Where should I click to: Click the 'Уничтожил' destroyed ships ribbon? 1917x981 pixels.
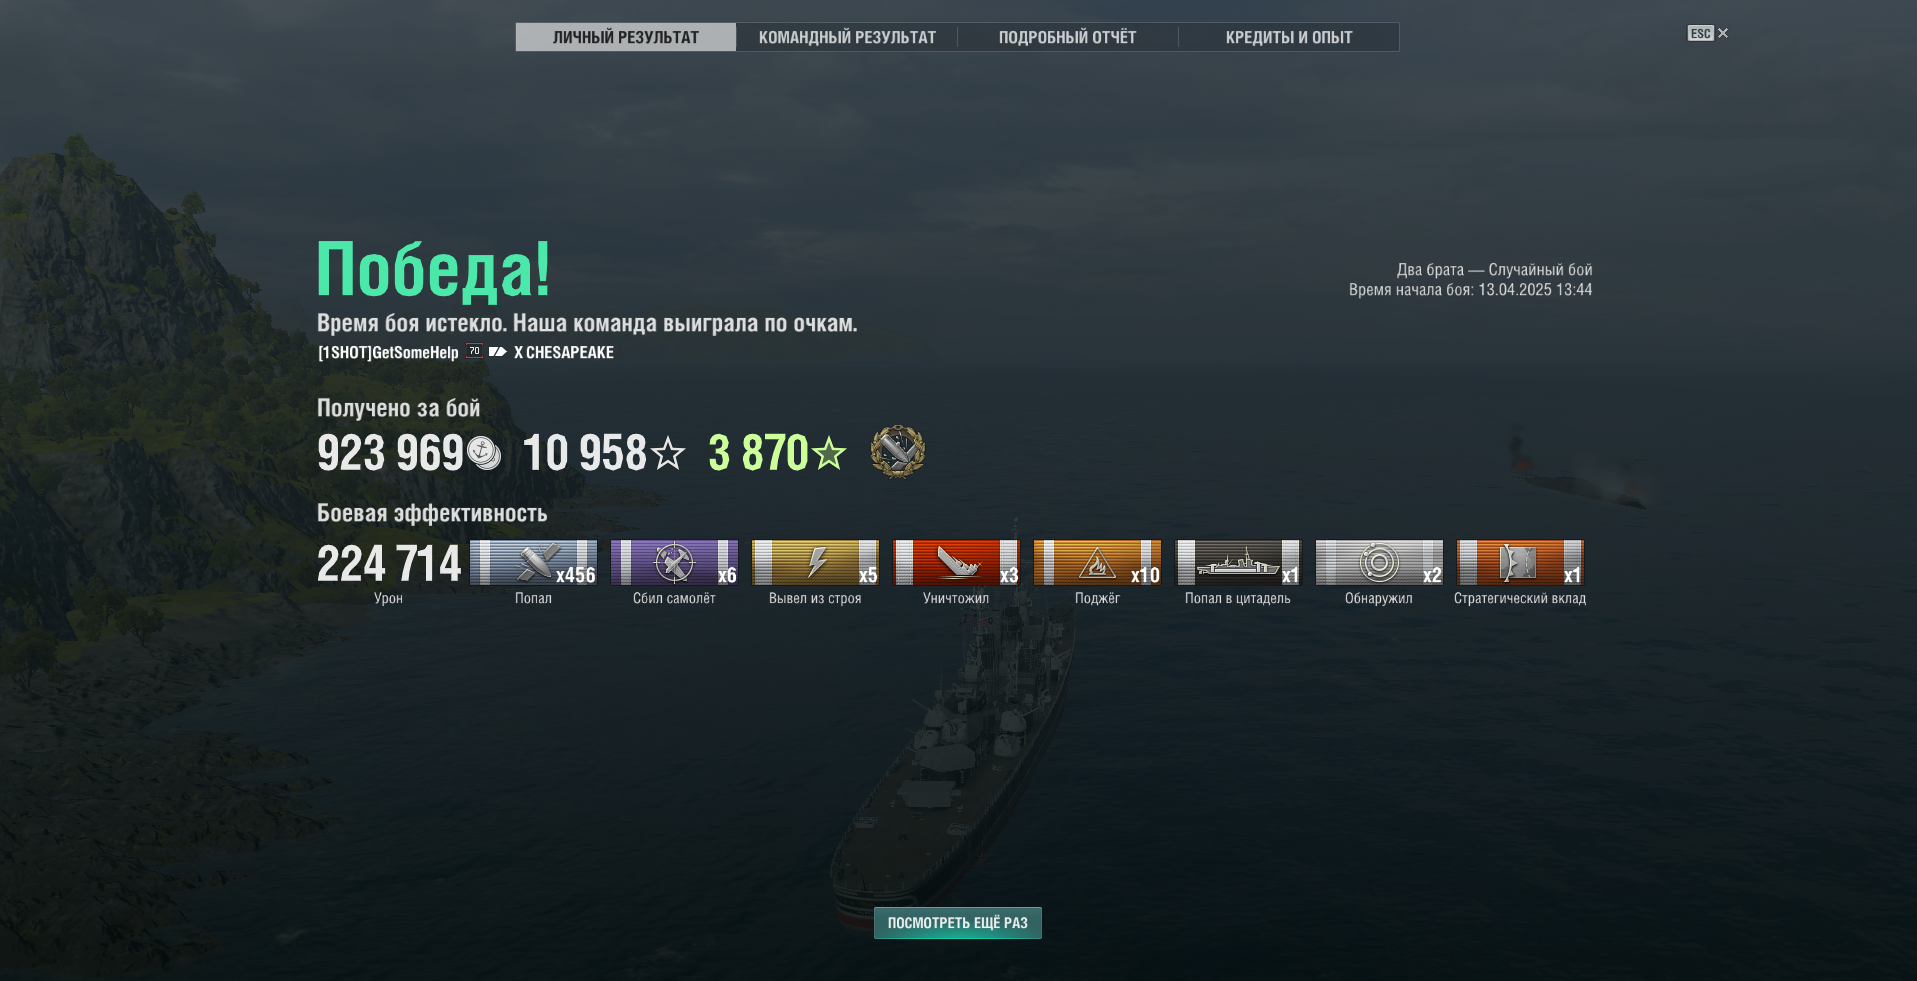pyautogui.click(x=956, y=562)
